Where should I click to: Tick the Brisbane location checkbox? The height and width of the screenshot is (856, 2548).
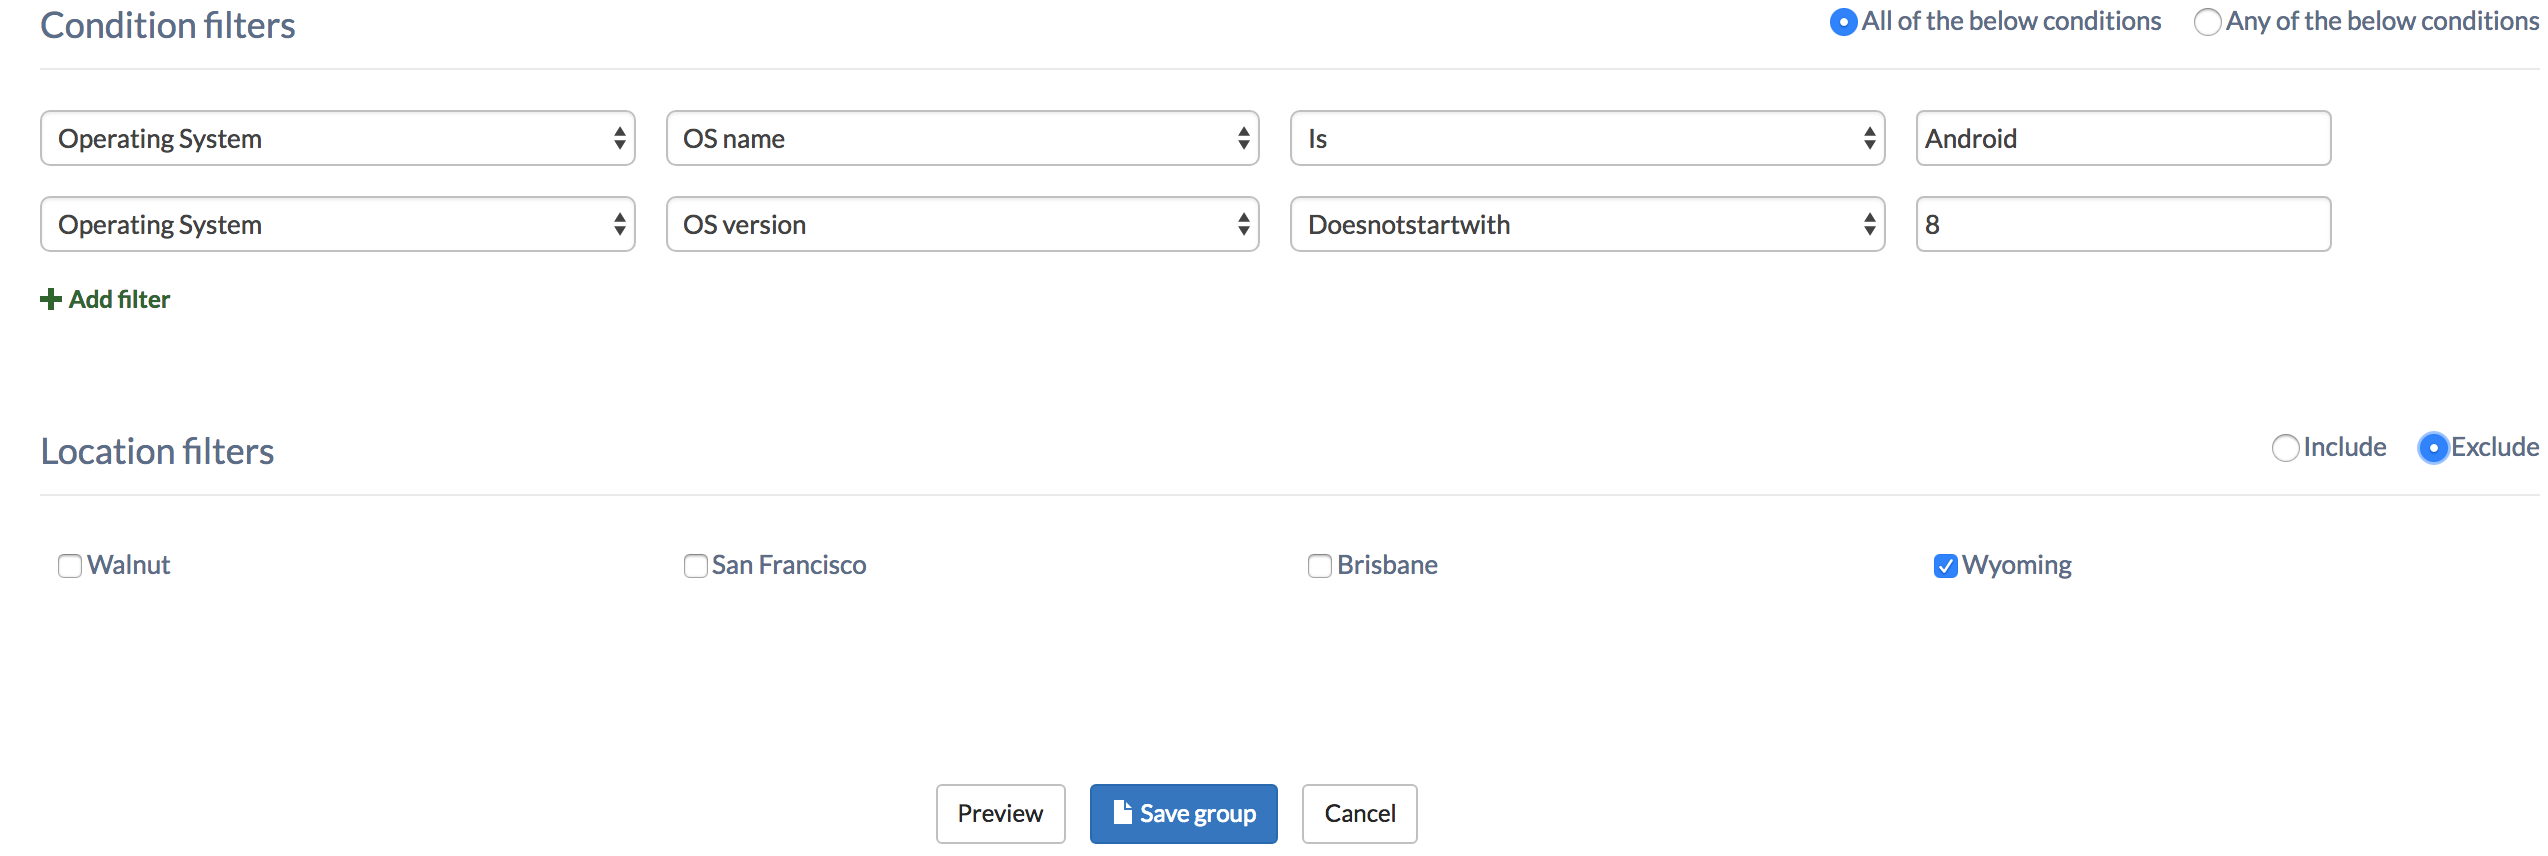coord(1320,566)
